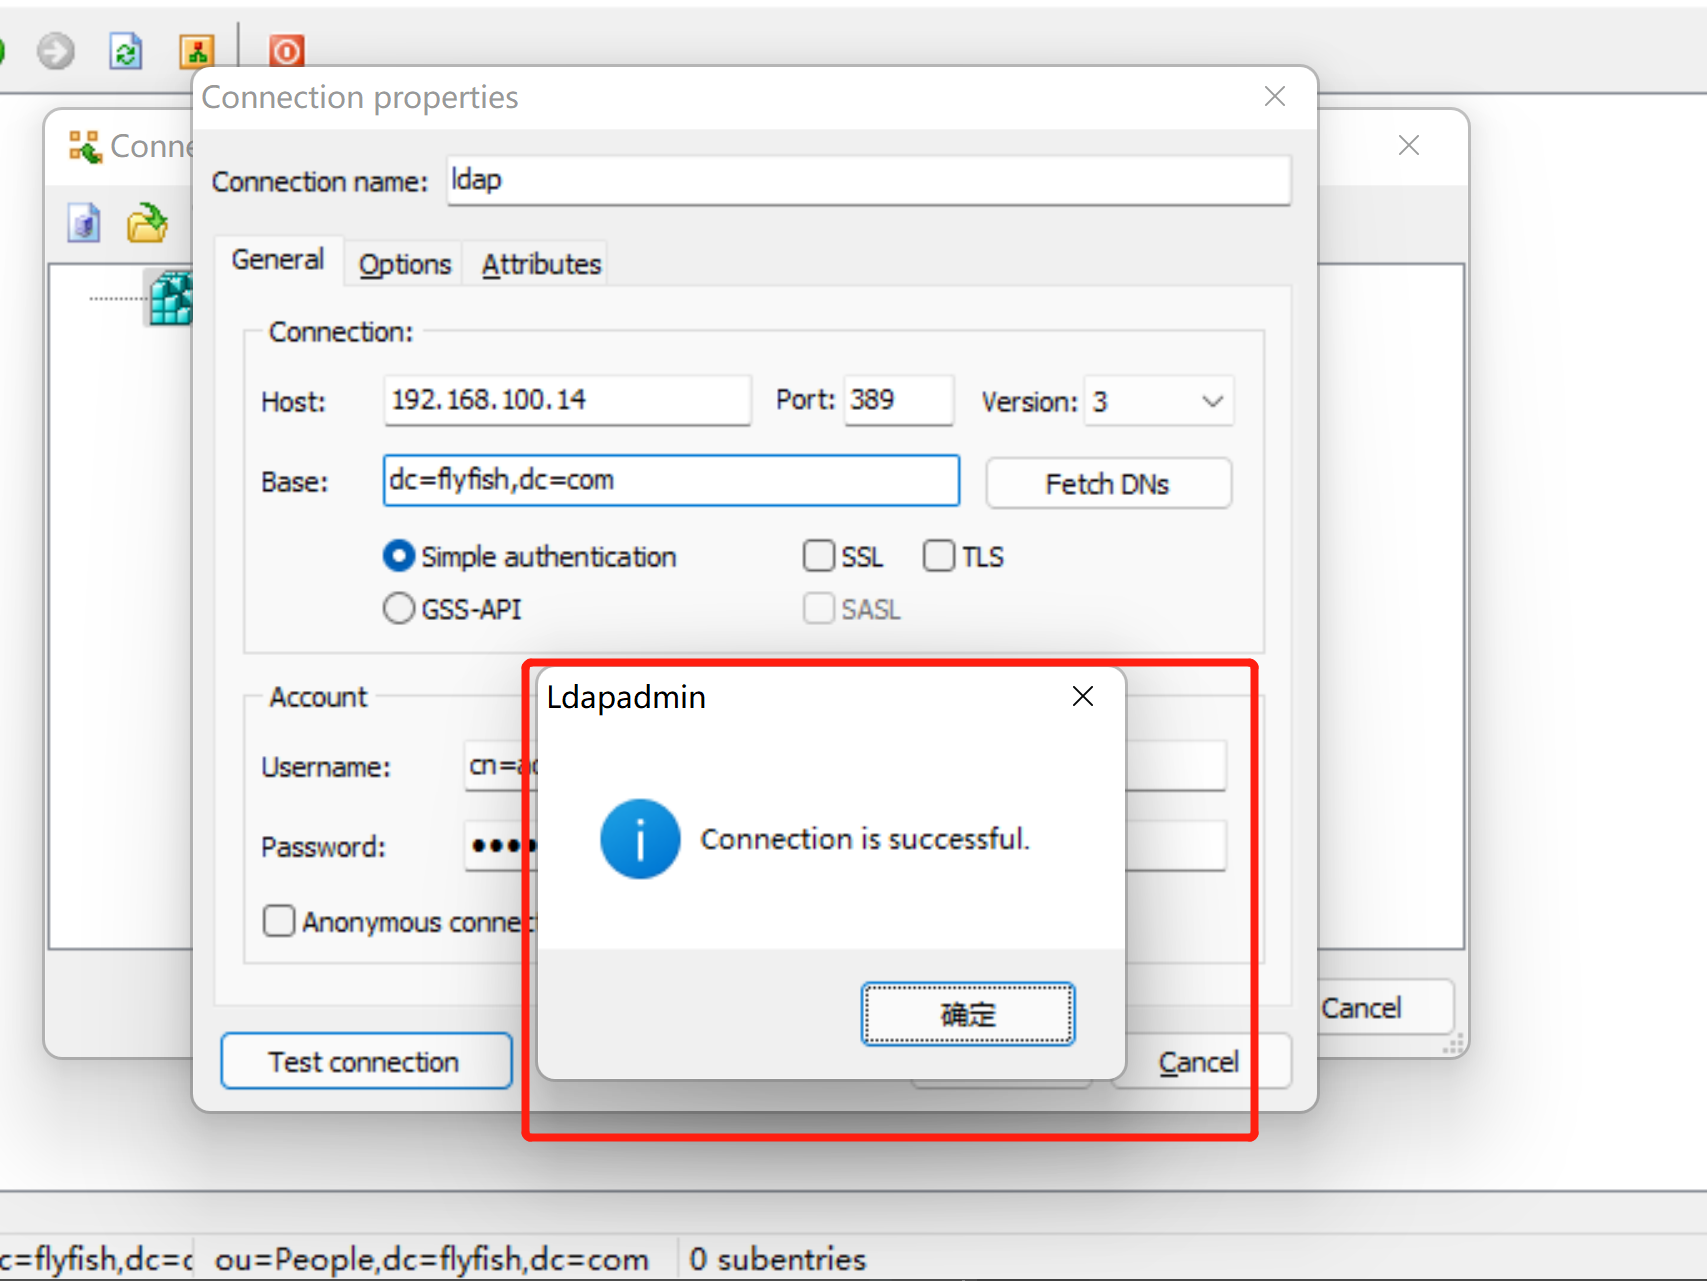Click the schema tree toolbar icon
The image size is (1707, 1281).
[197, 51]
